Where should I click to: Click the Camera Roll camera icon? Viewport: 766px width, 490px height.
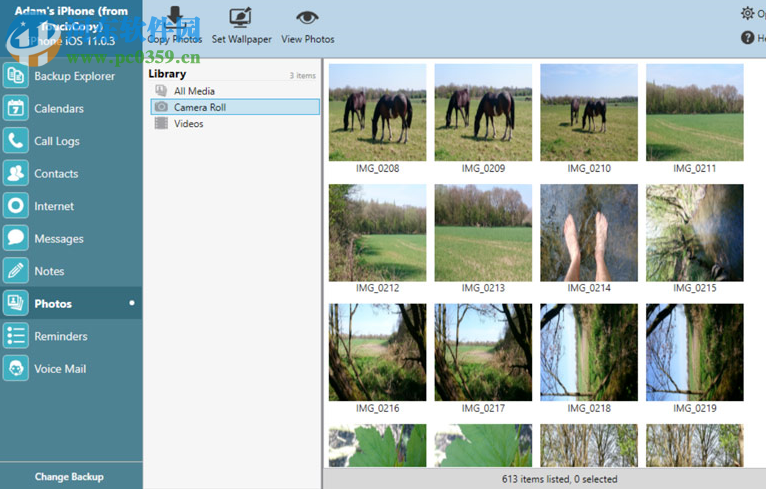161,107
